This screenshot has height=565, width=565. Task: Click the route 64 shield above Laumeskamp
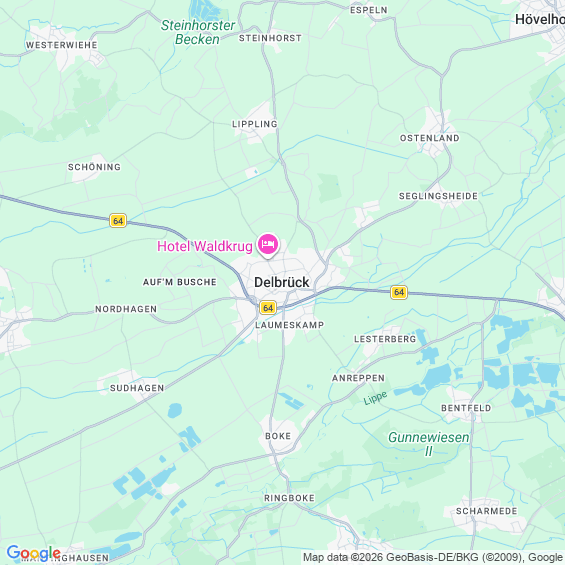point(268,308)
